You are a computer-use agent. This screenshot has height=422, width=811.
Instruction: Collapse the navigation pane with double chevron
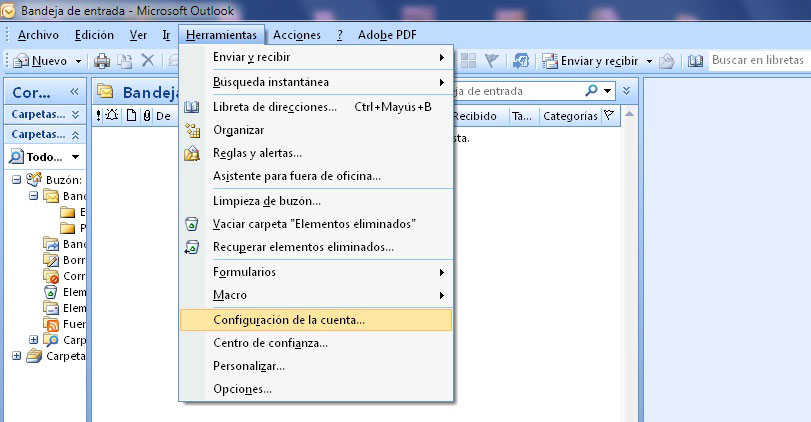74,92
